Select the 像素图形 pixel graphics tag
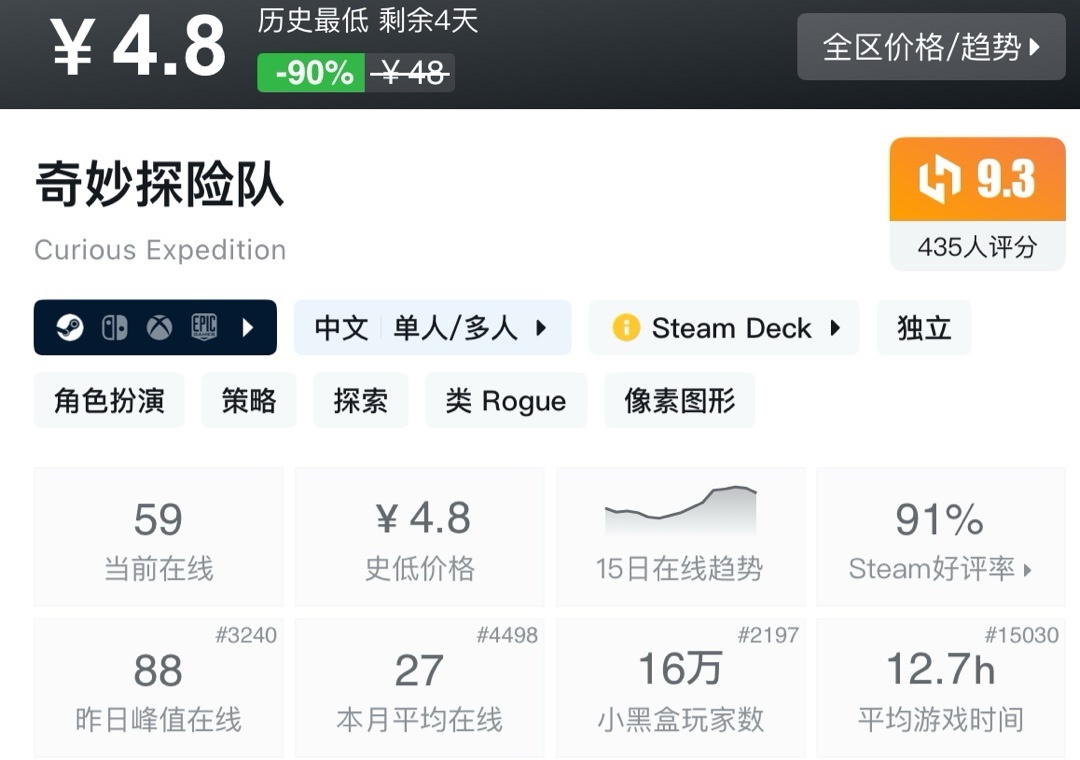This screenshot has height=760, width=1080. [x=680, y=401]
